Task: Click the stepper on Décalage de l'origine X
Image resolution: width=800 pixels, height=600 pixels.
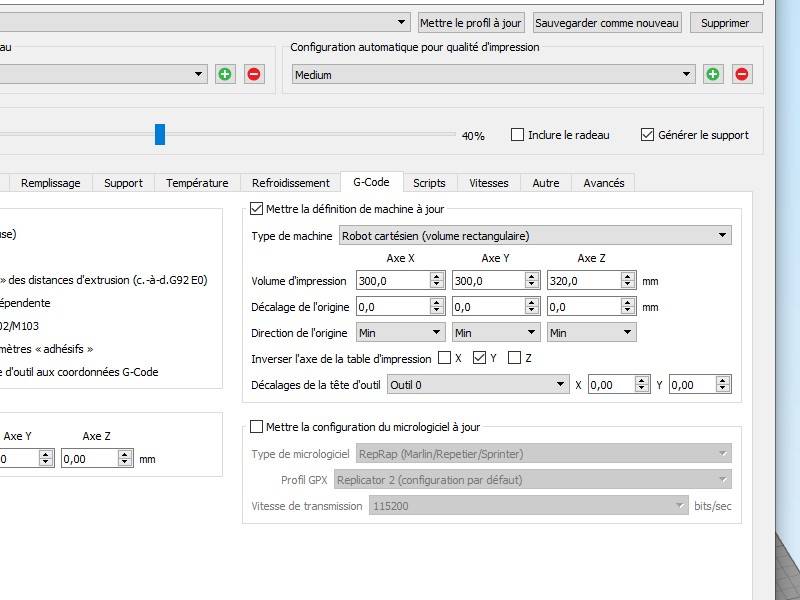Action: pos(437,307)
